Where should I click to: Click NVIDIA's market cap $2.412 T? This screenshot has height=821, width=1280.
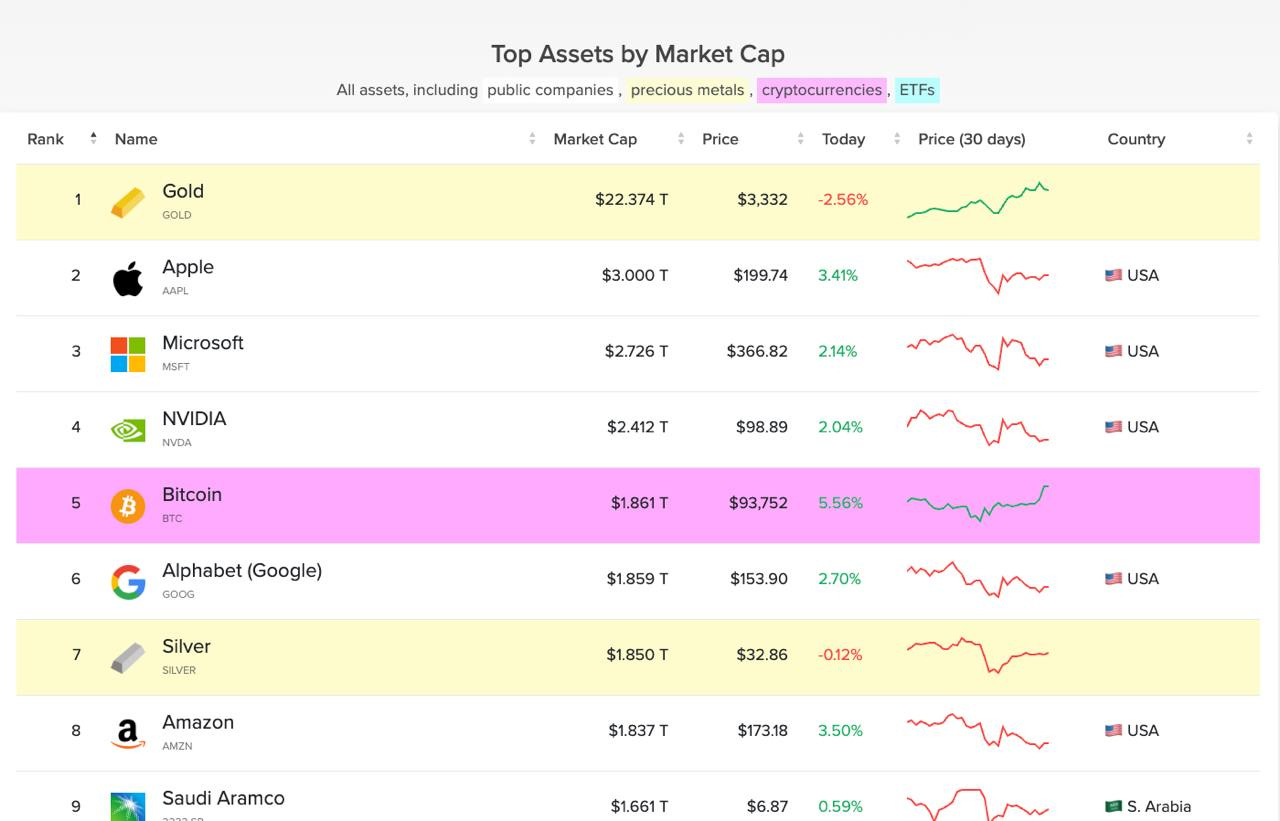637,427
